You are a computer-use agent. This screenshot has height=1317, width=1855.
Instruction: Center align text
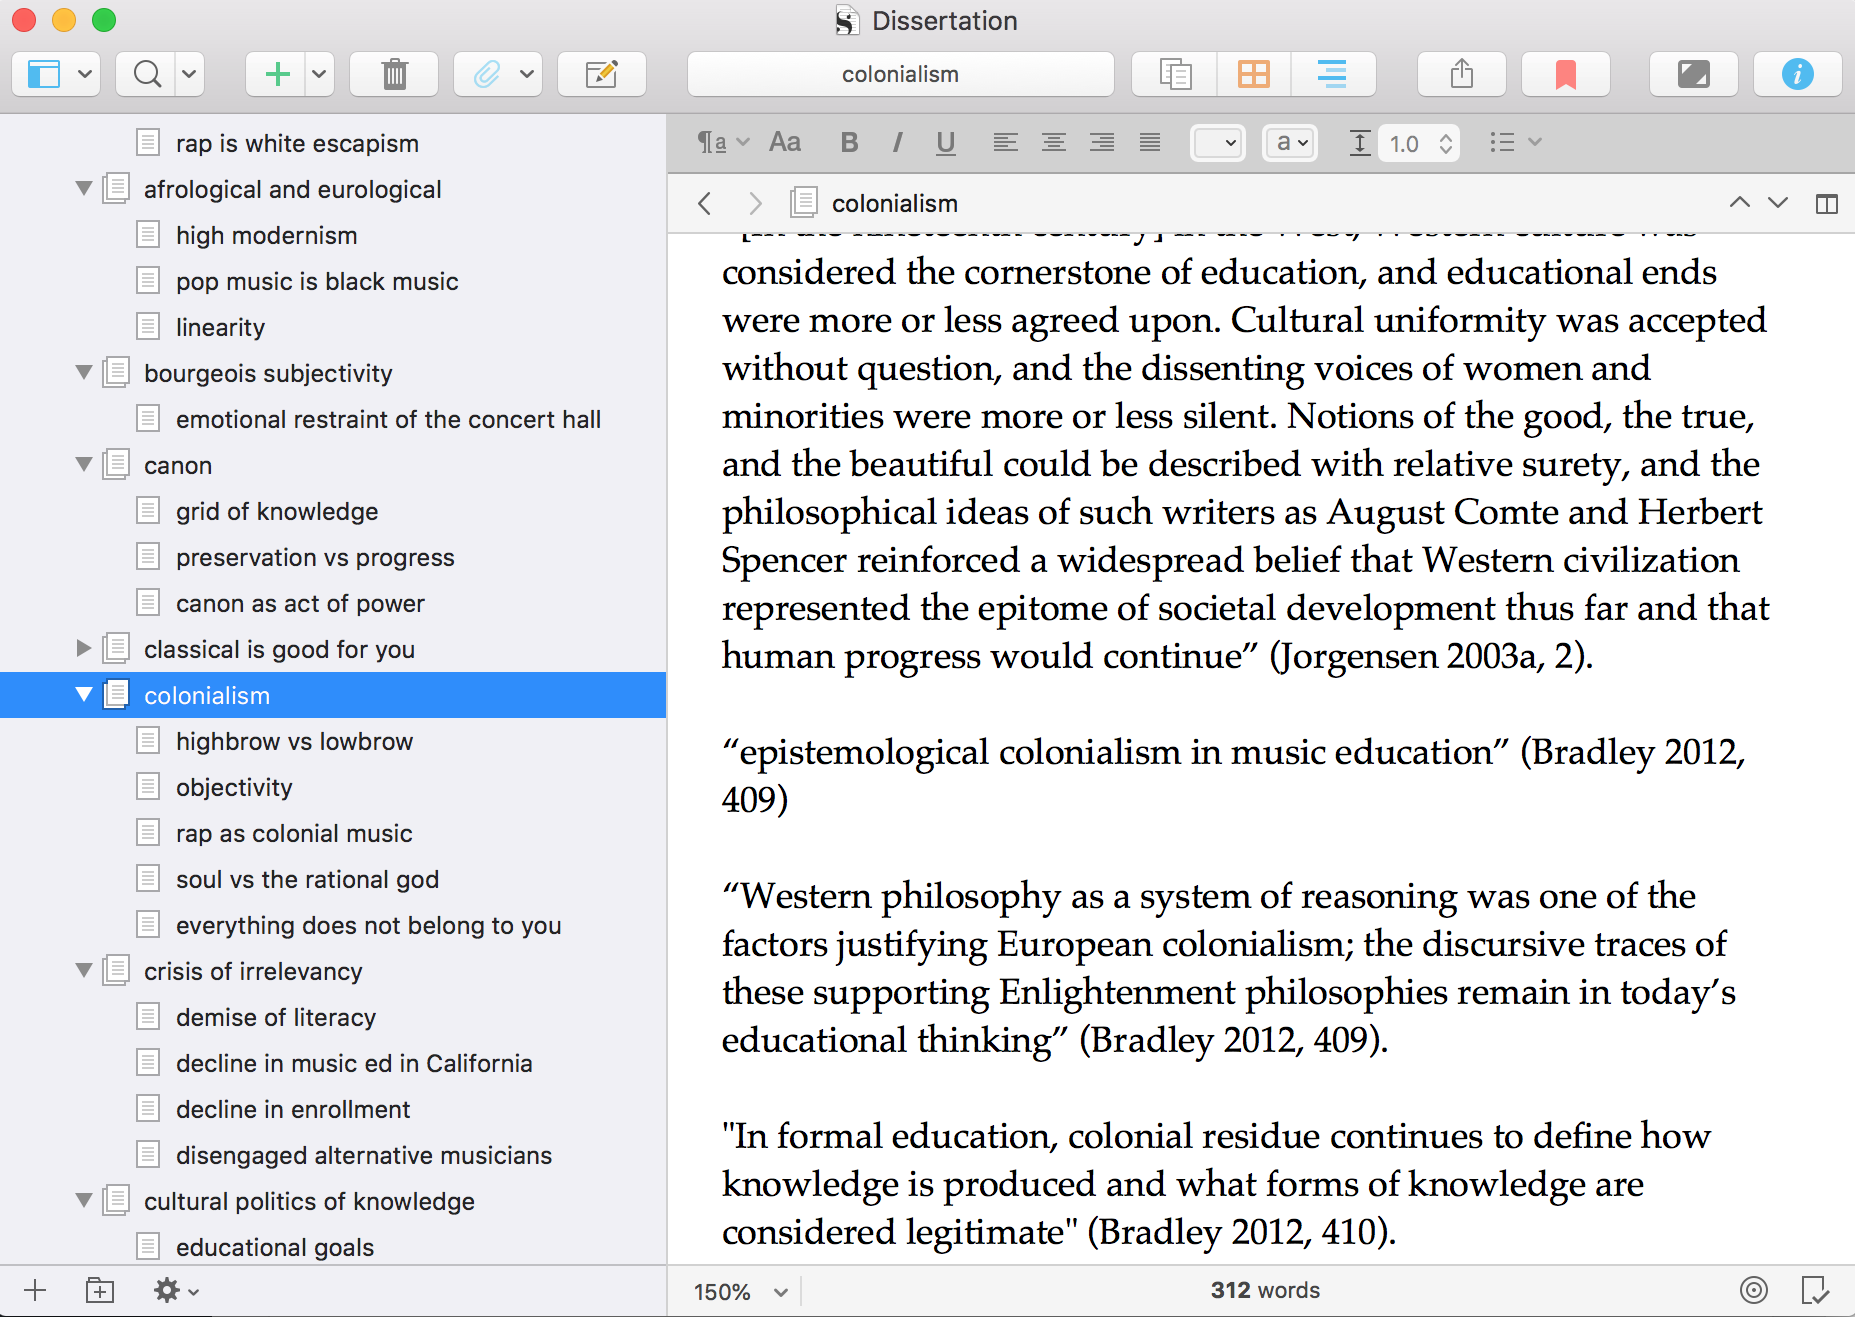click(1053, 143)
